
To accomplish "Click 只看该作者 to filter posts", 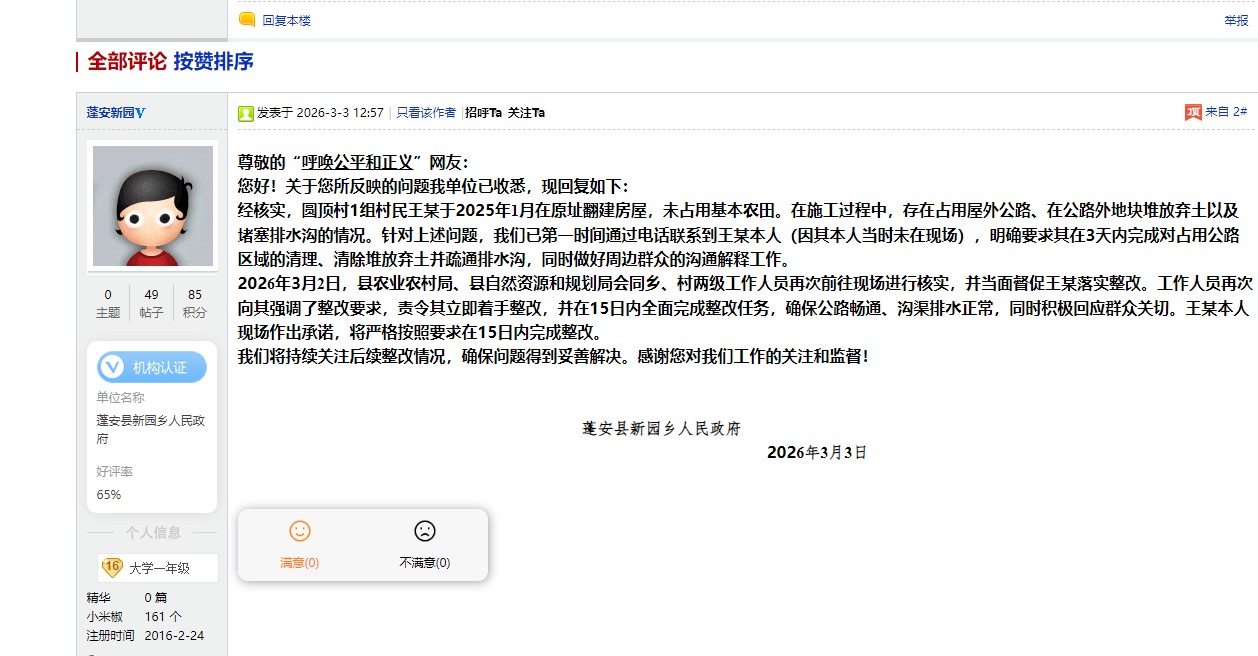I will point(426,113).
